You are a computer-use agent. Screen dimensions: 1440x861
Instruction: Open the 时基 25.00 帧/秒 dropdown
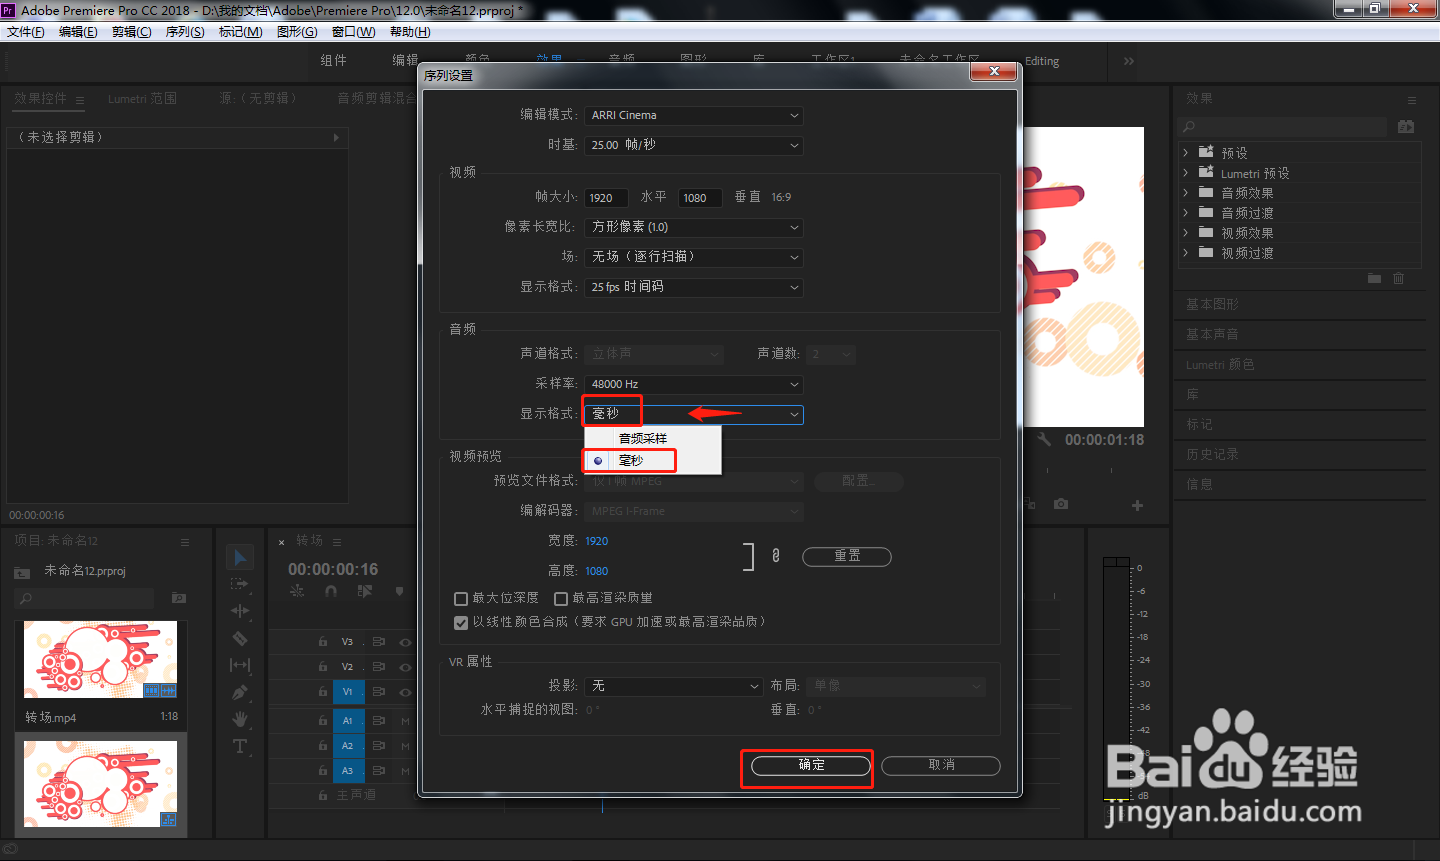tap(694, 145)
